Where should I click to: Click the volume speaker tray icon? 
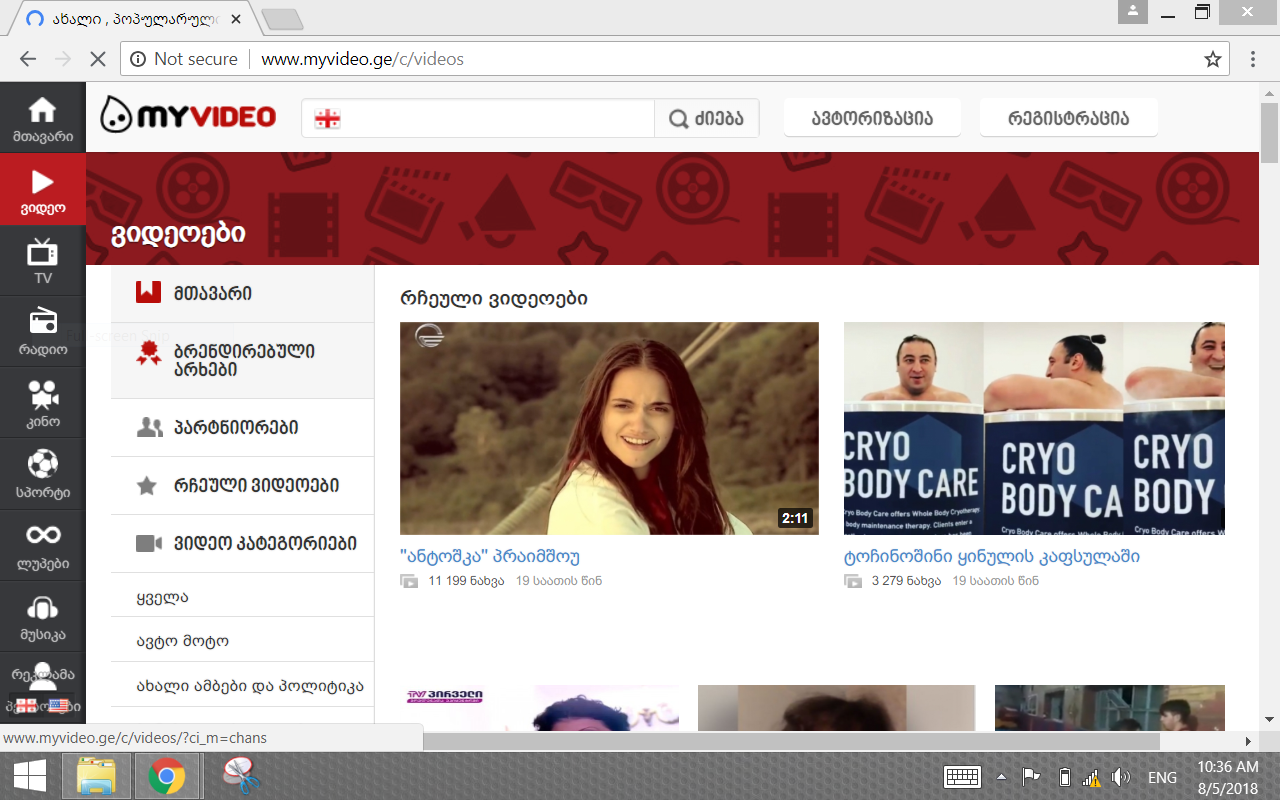point(1120,777)
